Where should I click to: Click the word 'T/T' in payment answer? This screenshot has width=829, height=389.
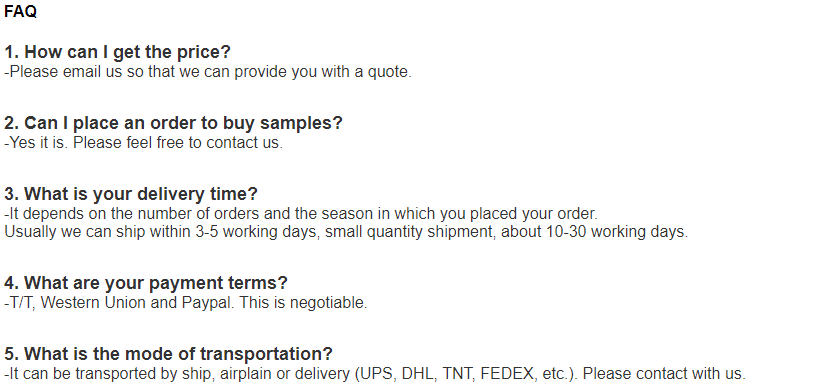(x=20, y=303)
